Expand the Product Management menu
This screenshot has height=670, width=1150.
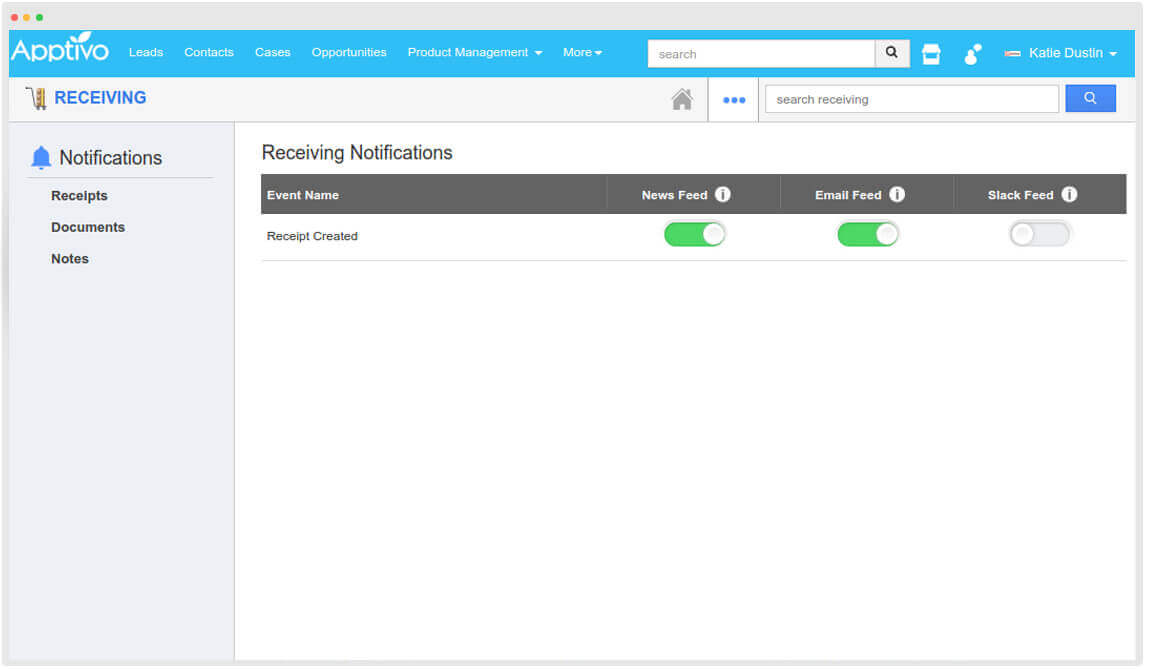click(x=473, y=52)
